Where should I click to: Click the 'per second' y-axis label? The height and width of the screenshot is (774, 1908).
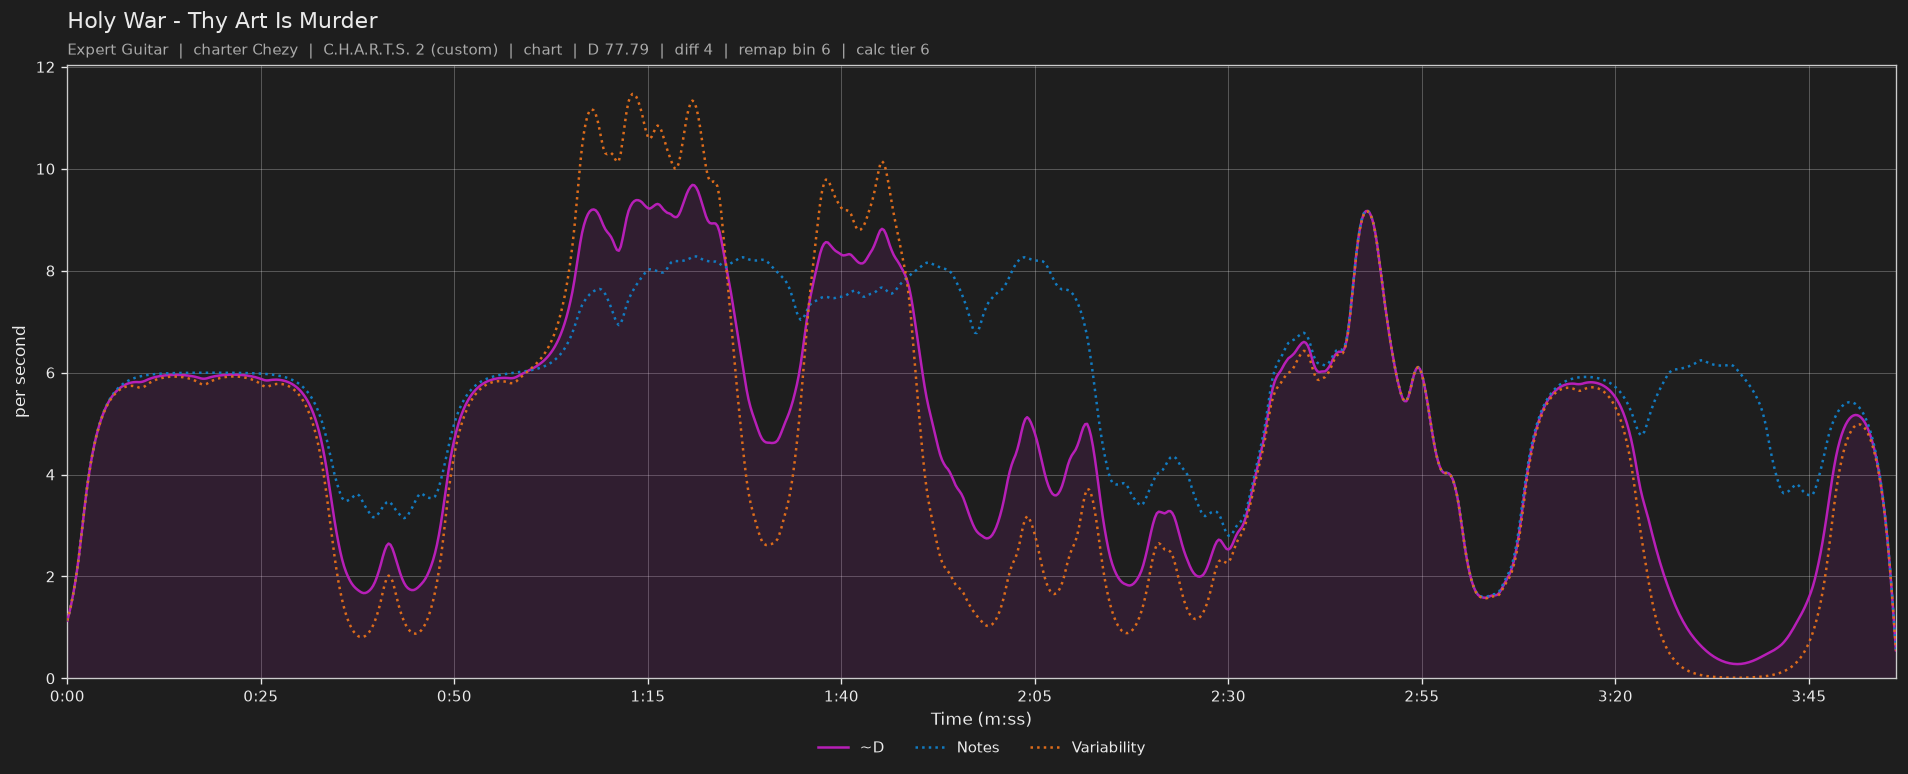coord(20,372)
